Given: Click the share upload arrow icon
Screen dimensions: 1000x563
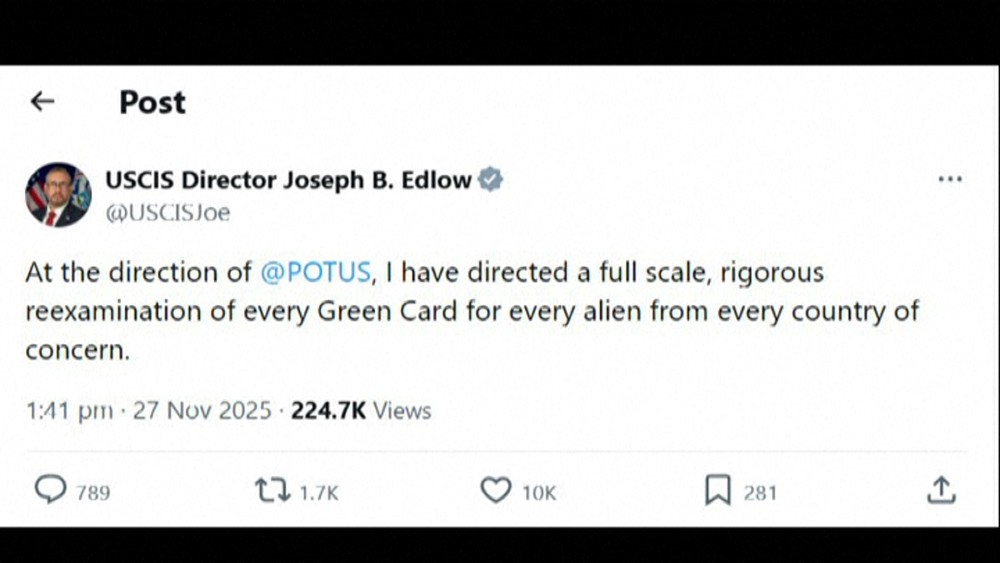Looking at the screenshot, I should pyautogui.click(x=941, y=490).
